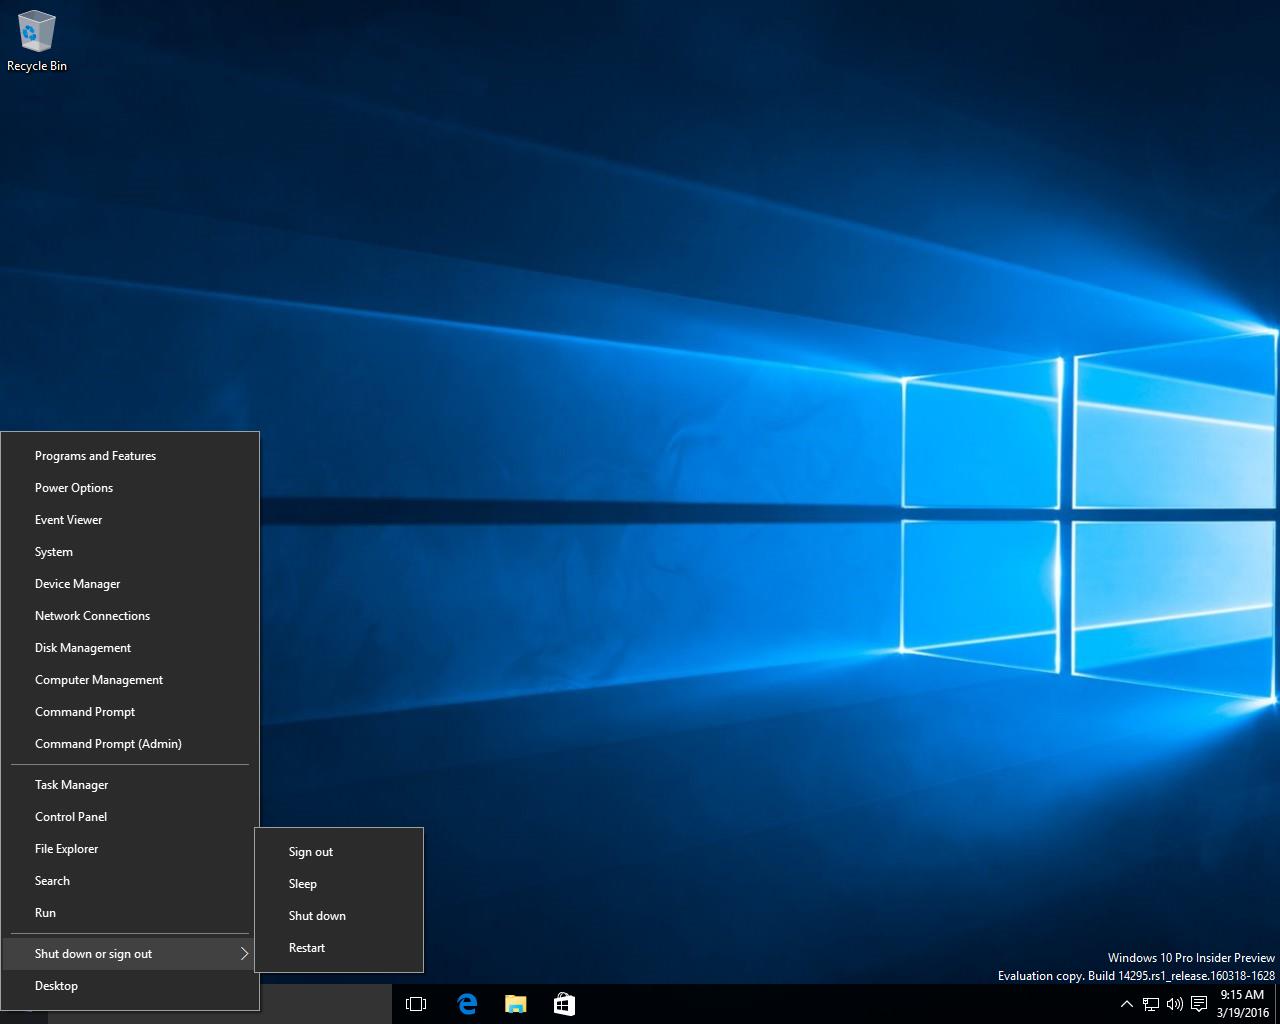Launch Event Viewer
Image resolution: width=1280 pixels, height=1024 pixels.
130,520
